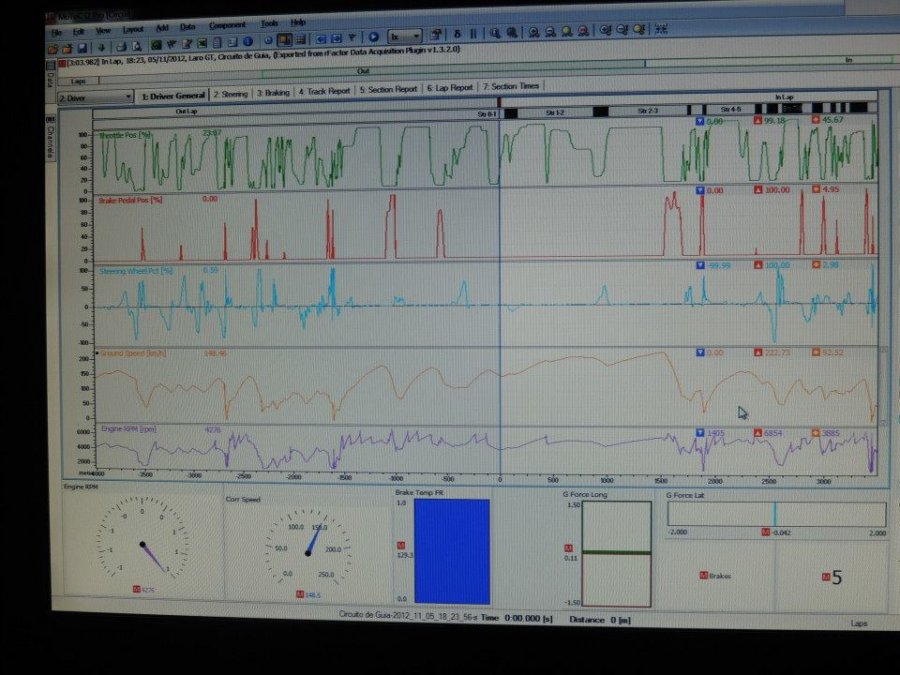Viewport: 900px width, 675px height.
Task: Open the Data menu
Action: (x=188, y=27)
